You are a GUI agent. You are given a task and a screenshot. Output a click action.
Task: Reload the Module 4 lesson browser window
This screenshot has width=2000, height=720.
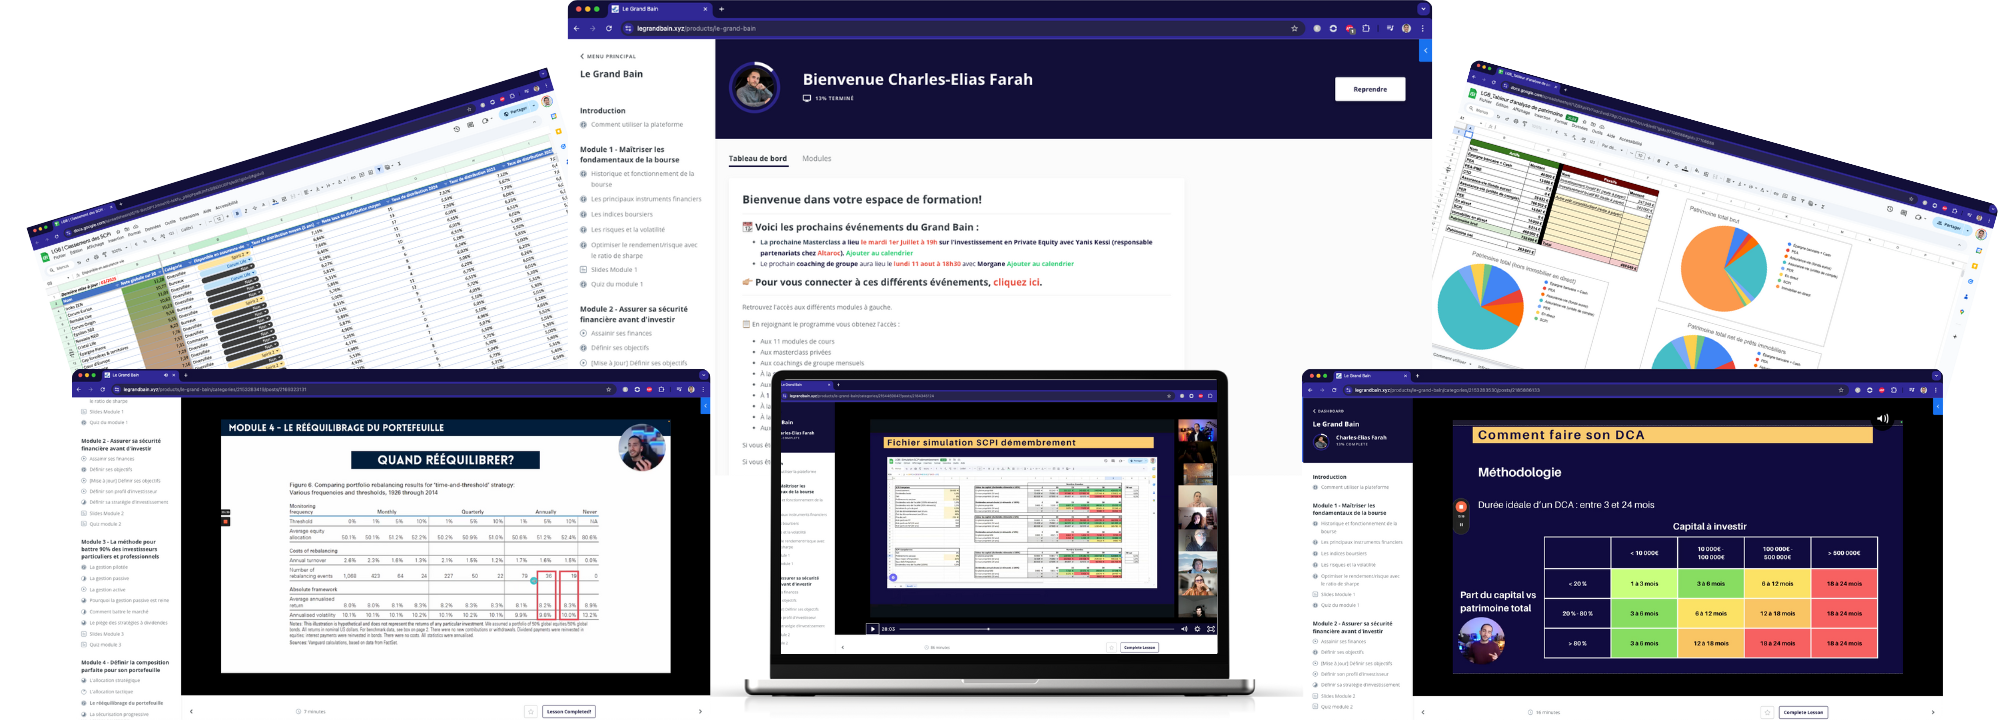pyautogui.click(x=103, y=389)
